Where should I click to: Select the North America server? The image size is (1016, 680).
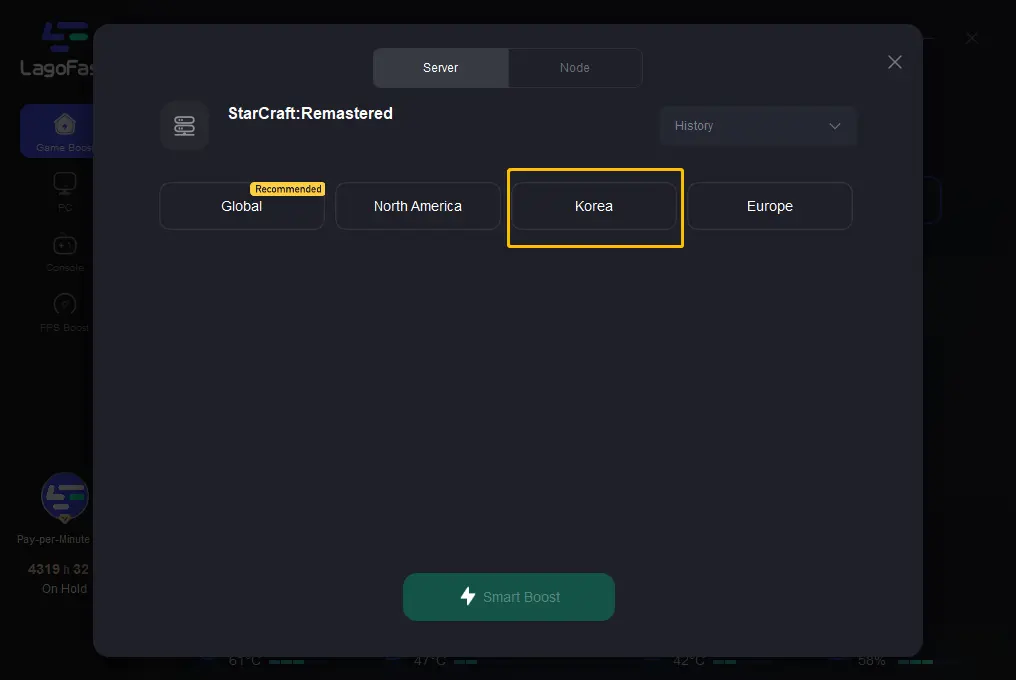(418, 206)
